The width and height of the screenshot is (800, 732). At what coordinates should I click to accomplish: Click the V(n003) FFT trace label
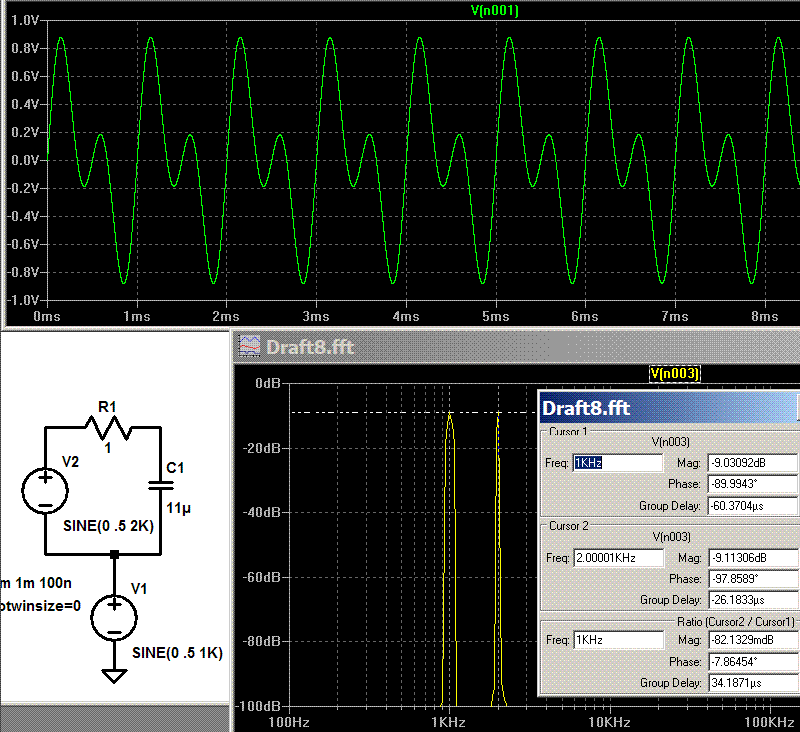674,373
